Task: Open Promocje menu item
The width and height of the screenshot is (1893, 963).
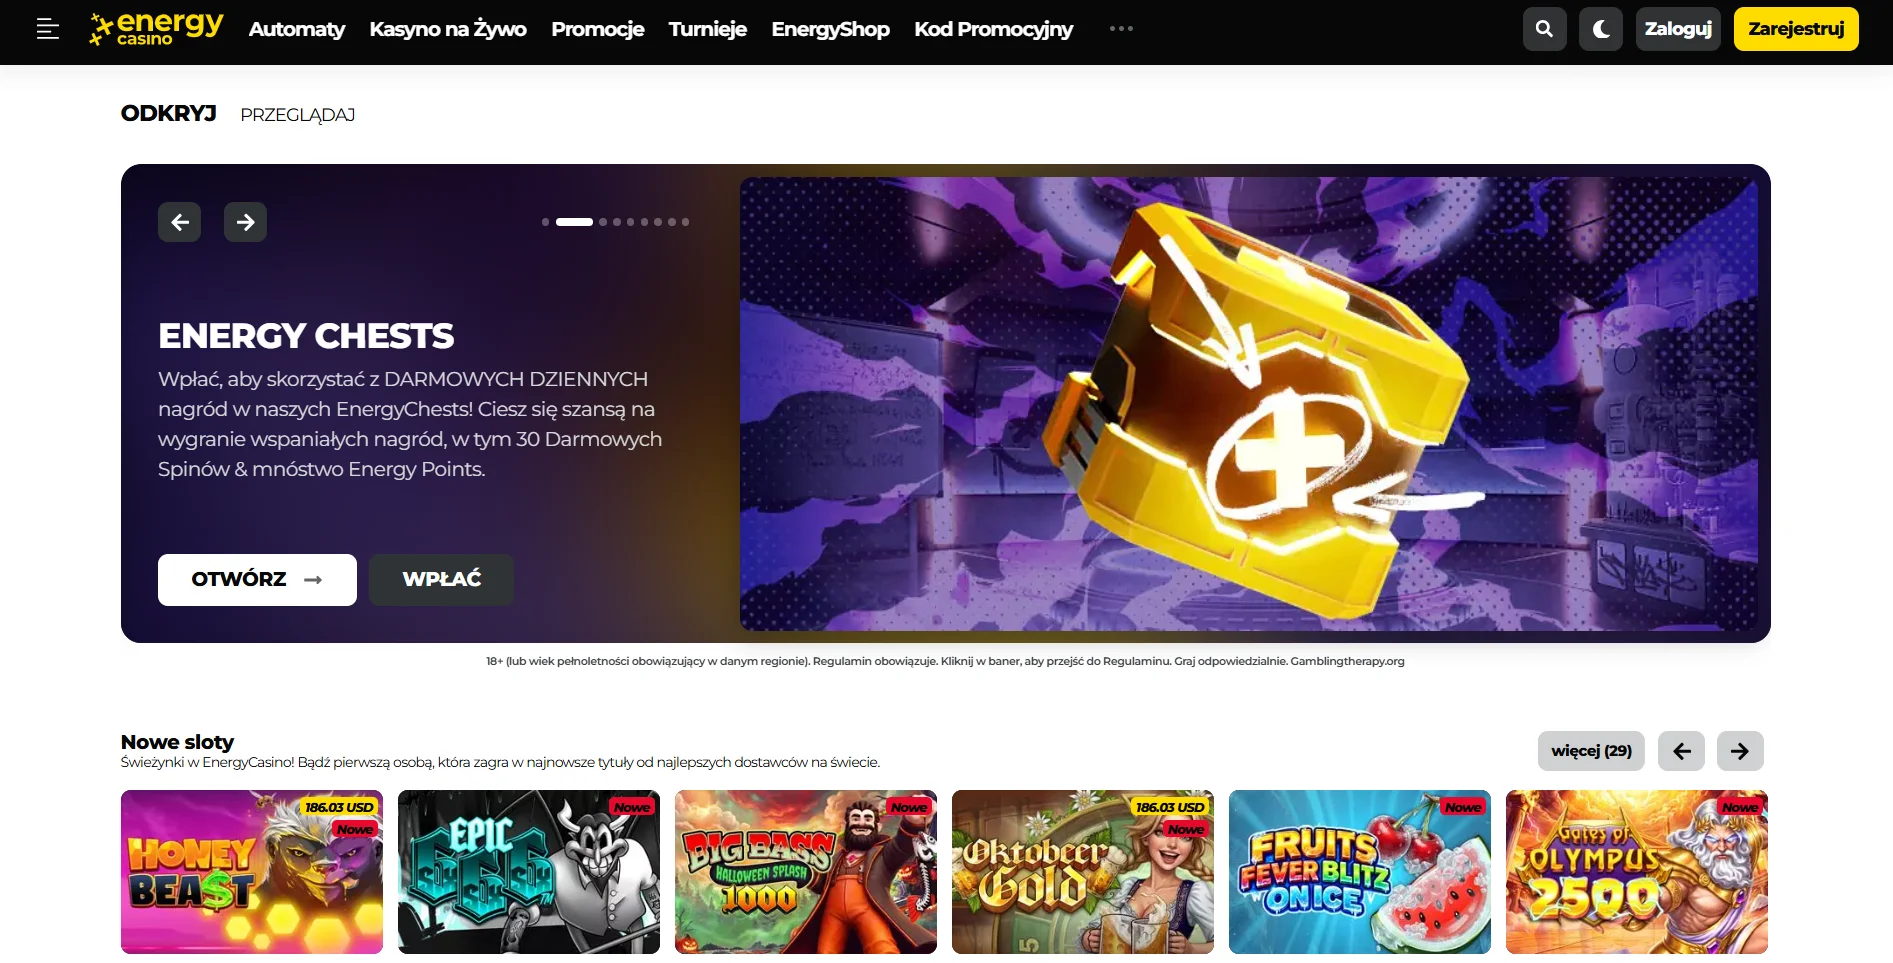Action: 597,29
